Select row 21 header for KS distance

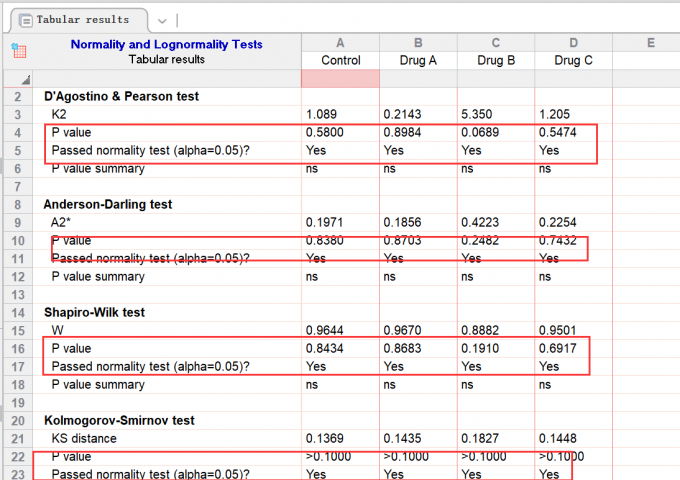[x=17, y=438]
